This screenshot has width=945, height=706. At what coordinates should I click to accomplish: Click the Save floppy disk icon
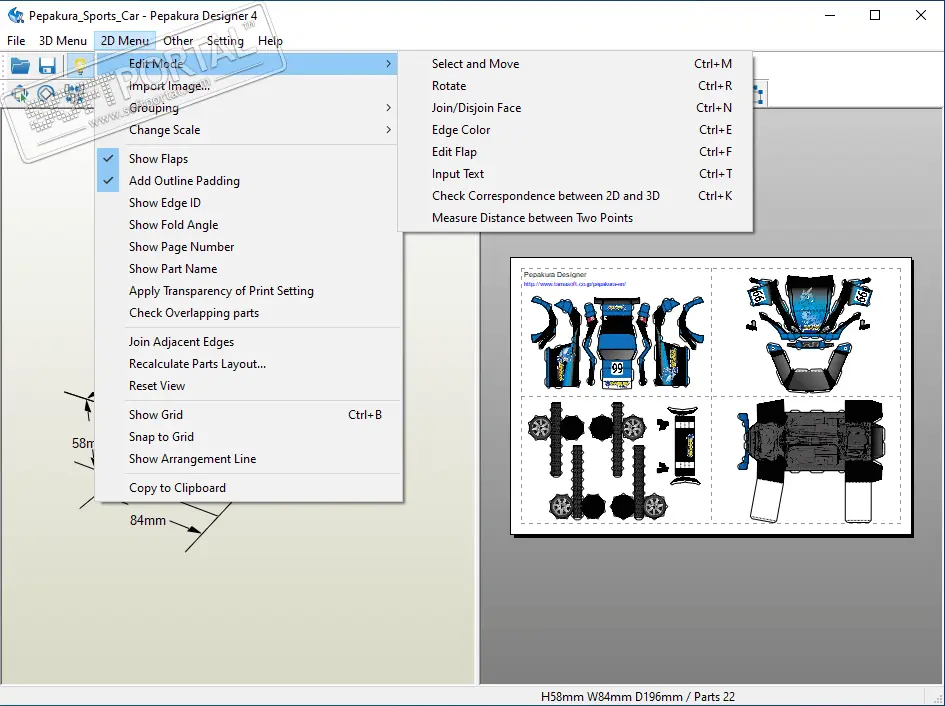(48, 65)
